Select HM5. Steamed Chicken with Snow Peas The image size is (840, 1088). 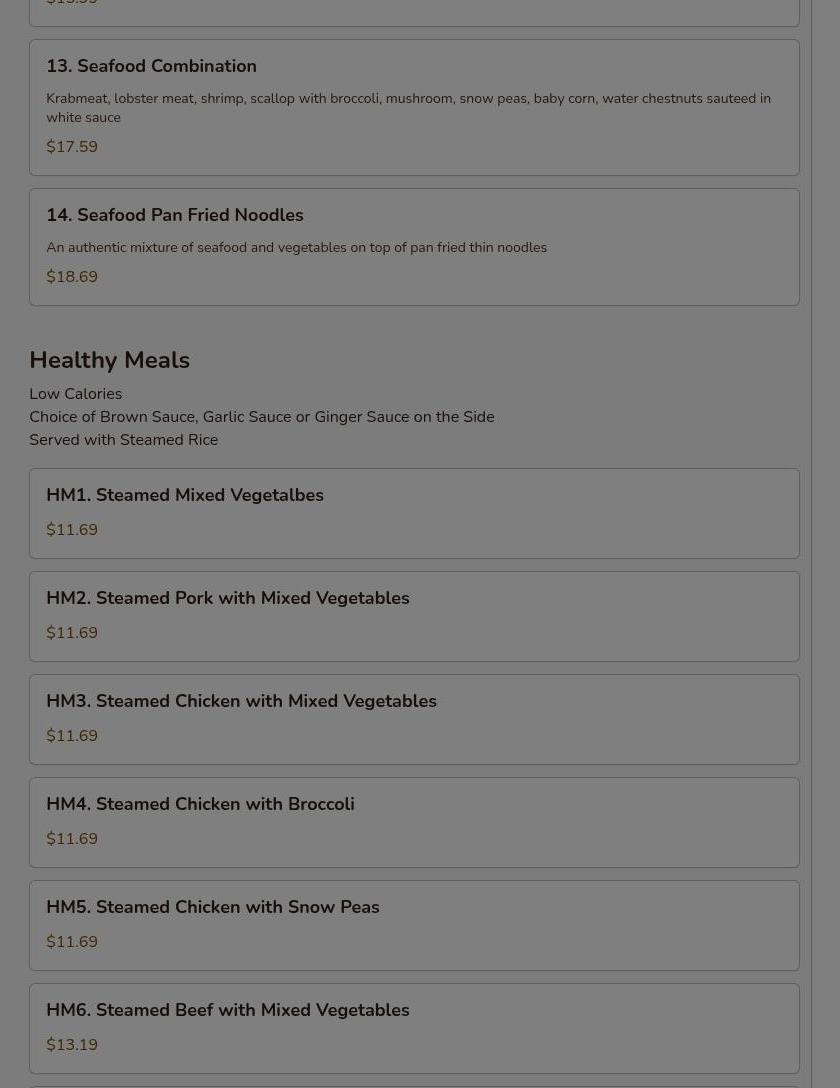click(x=212, y=907)
